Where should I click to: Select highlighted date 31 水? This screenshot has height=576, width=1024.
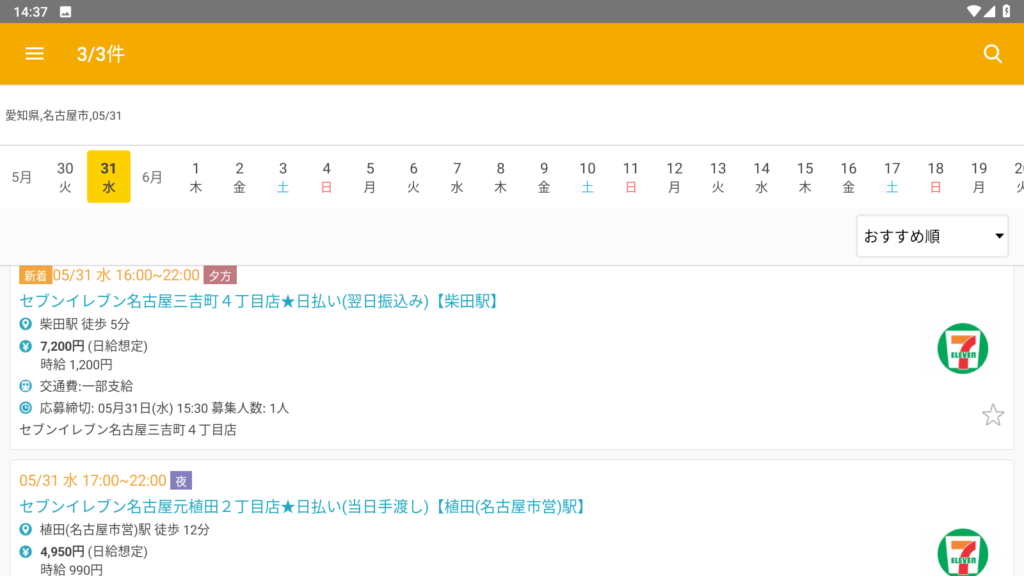(x=108, y=177)
